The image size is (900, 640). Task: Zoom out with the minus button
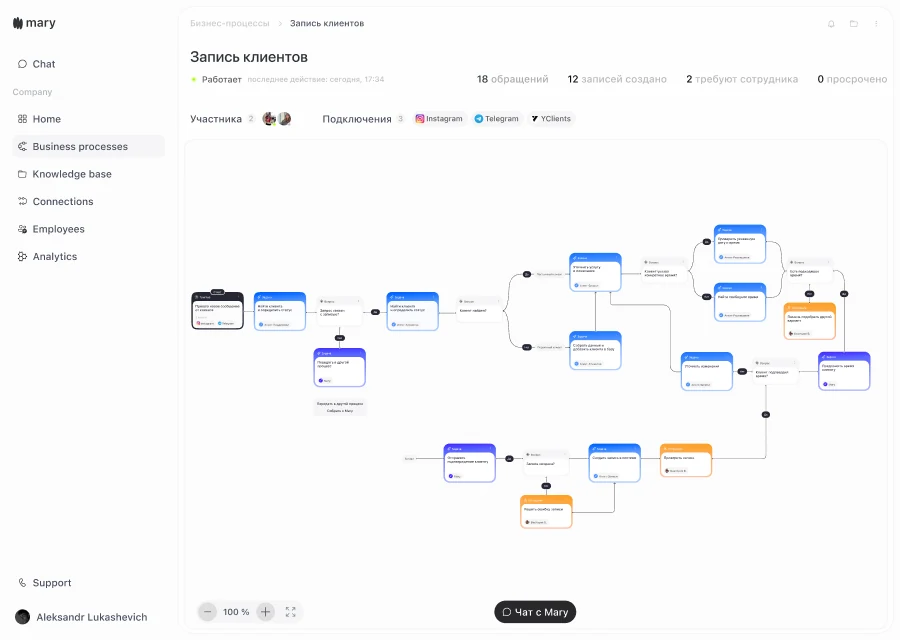pos(208,612)
